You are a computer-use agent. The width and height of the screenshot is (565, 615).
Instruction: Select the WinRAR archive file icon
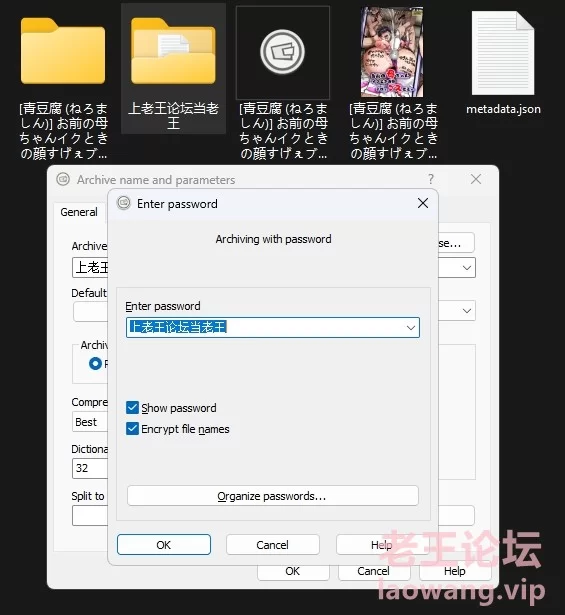[283, 52]
